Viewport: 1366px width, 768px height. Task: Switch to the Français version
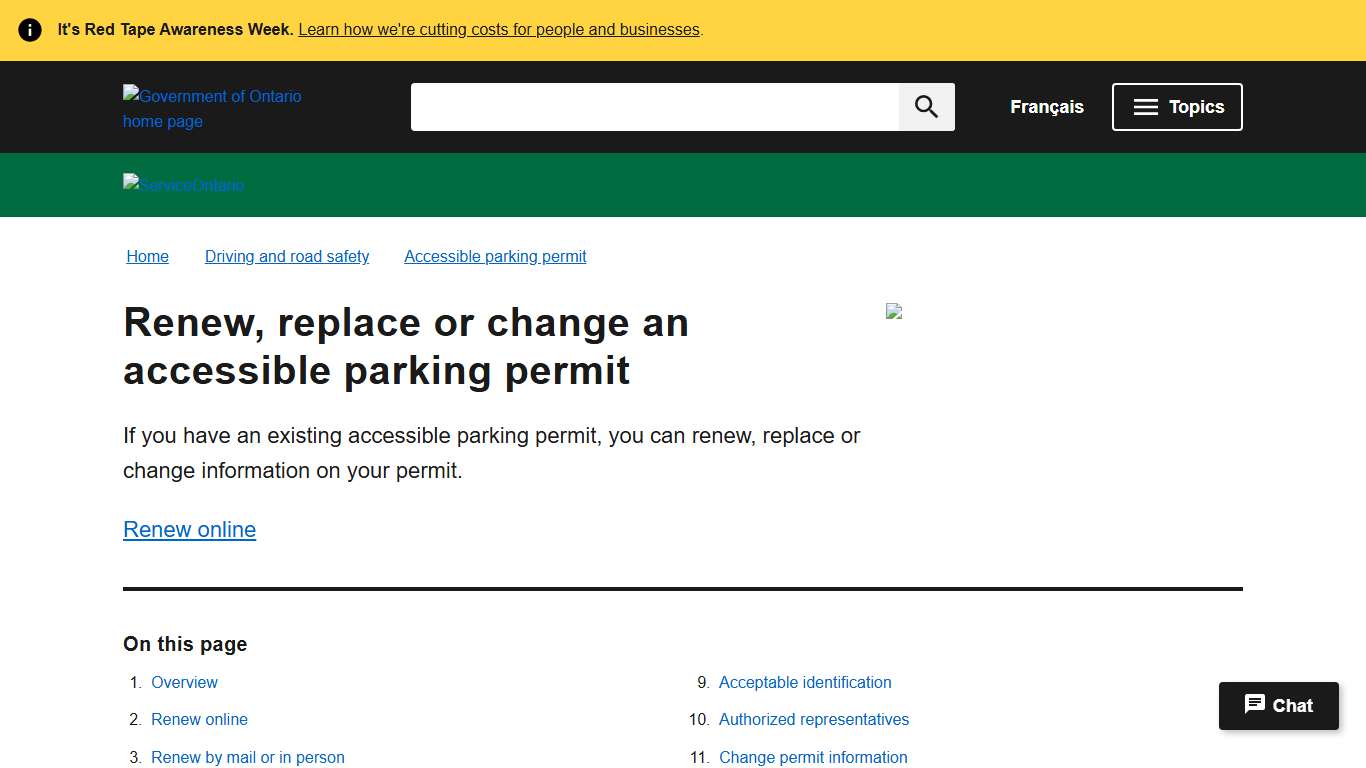[1046, 107]
